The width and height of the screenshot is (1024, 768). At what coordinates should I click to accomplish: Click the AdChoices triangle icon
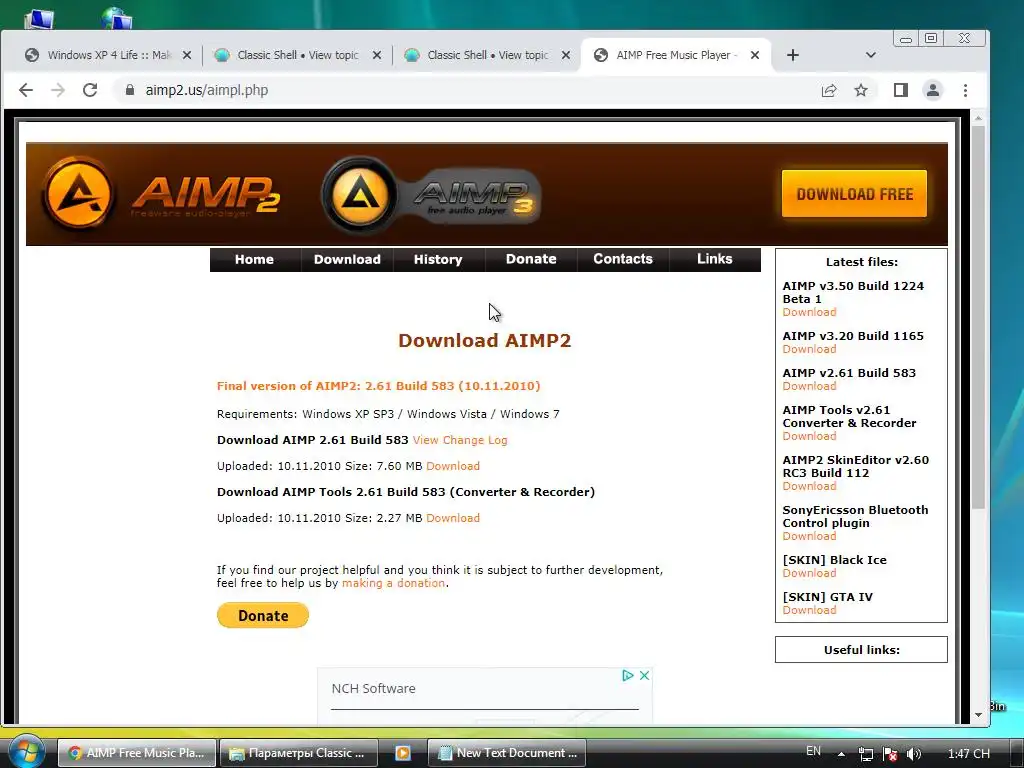coord(627,675)
